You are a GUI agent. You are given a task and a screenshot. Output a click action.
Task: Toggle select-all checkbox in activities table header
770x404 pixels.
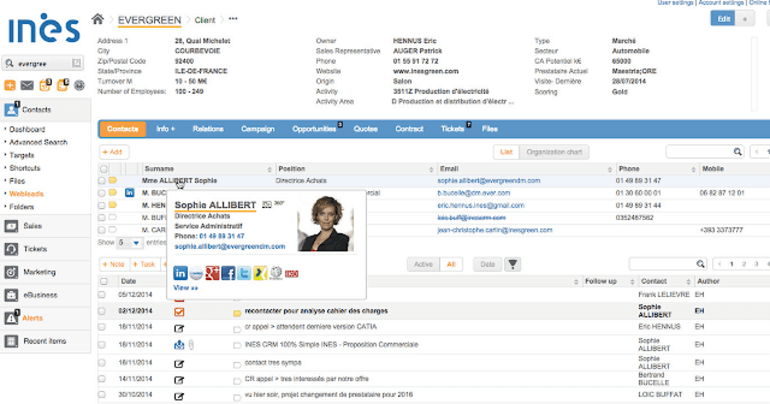104,281
